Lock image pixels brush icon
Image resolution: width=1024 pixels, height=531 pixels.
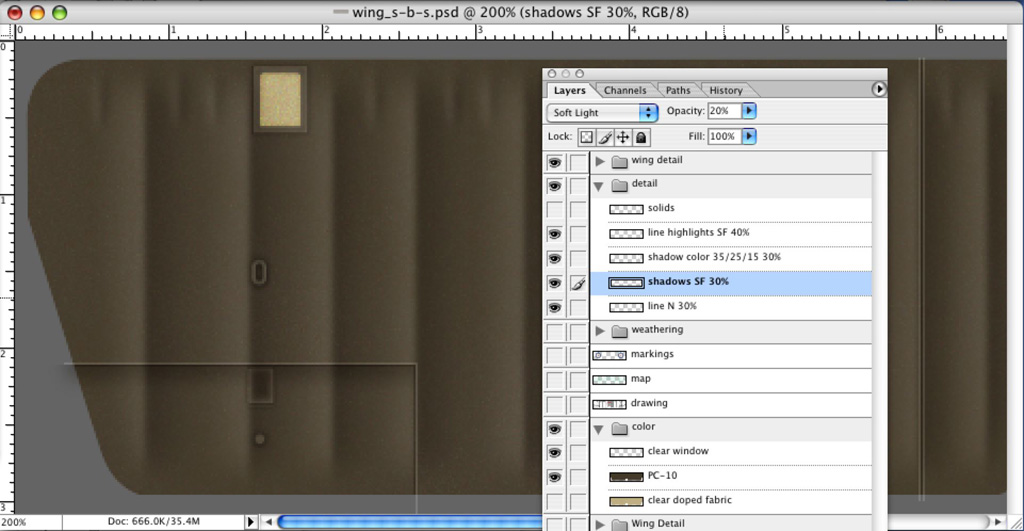605,137
